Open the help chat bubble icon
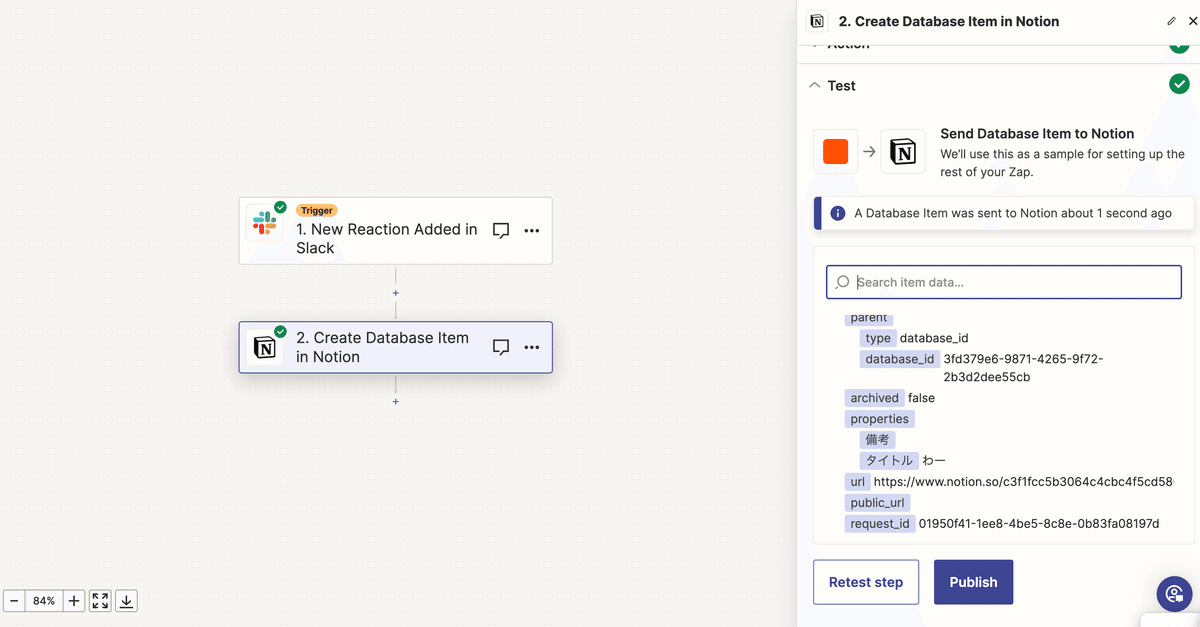 (x=1174, y=594)
